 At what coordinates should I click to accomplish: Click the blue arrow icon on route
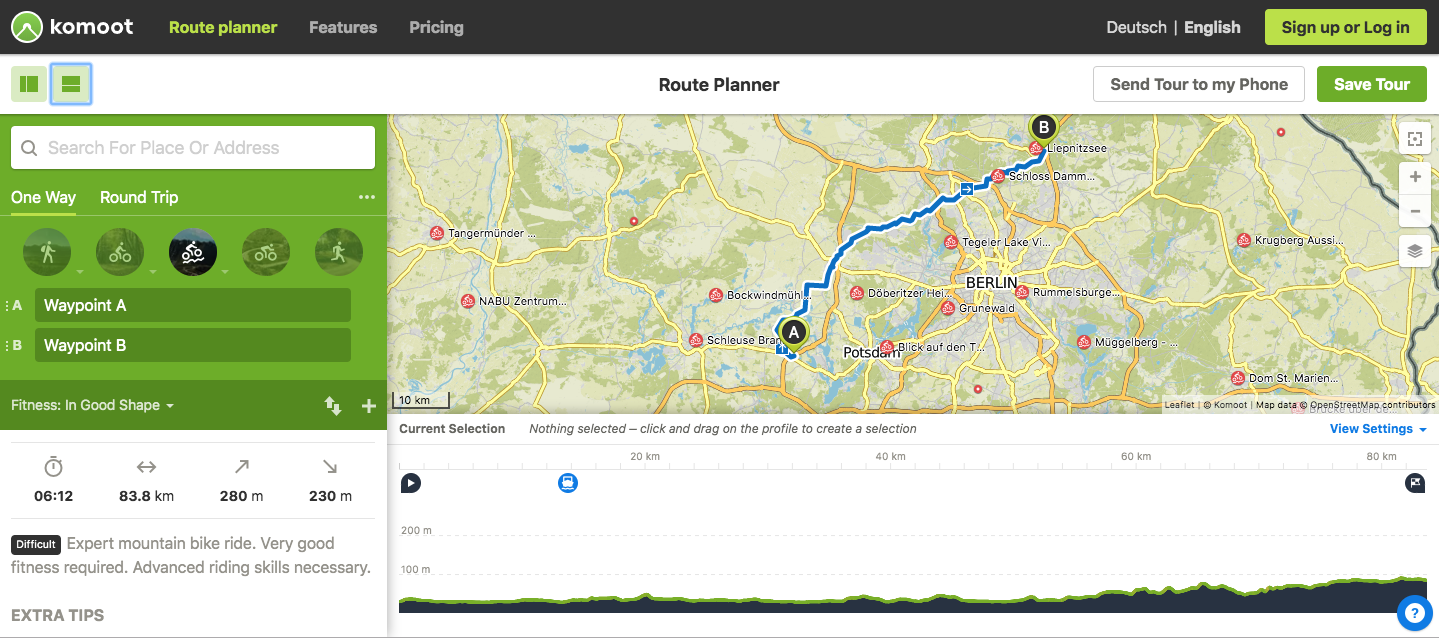967,187
